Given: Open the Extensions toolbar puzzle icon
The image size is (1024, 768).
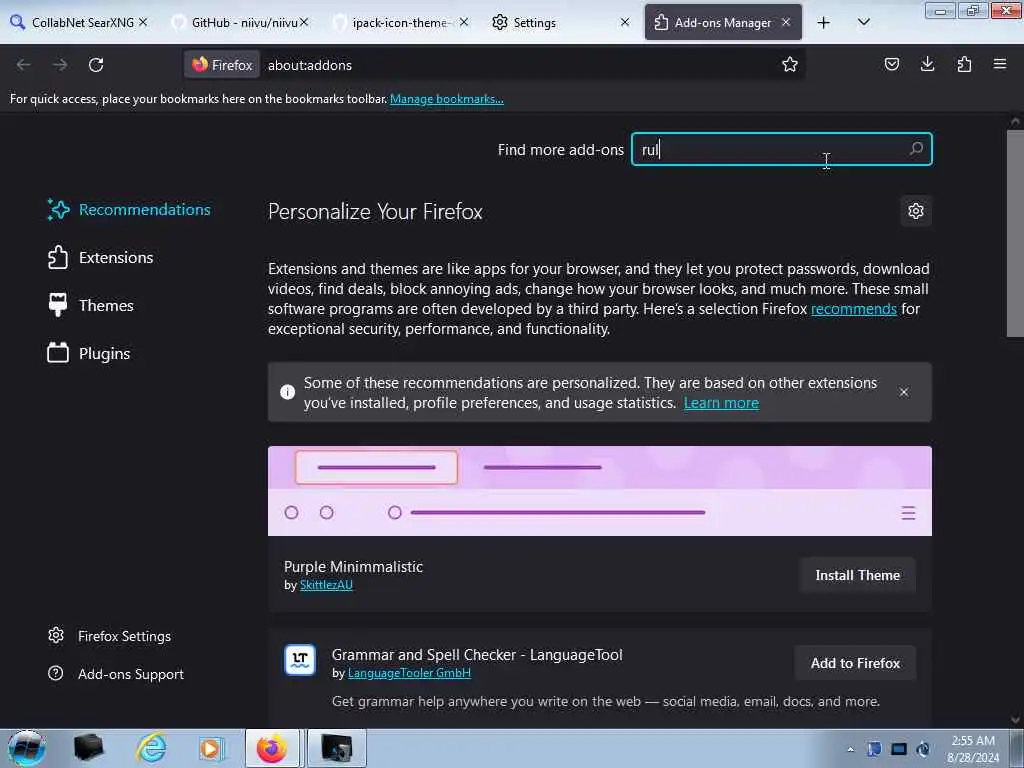Looking at the screenshot, I should pyautogui.click(x=964, y=64).
